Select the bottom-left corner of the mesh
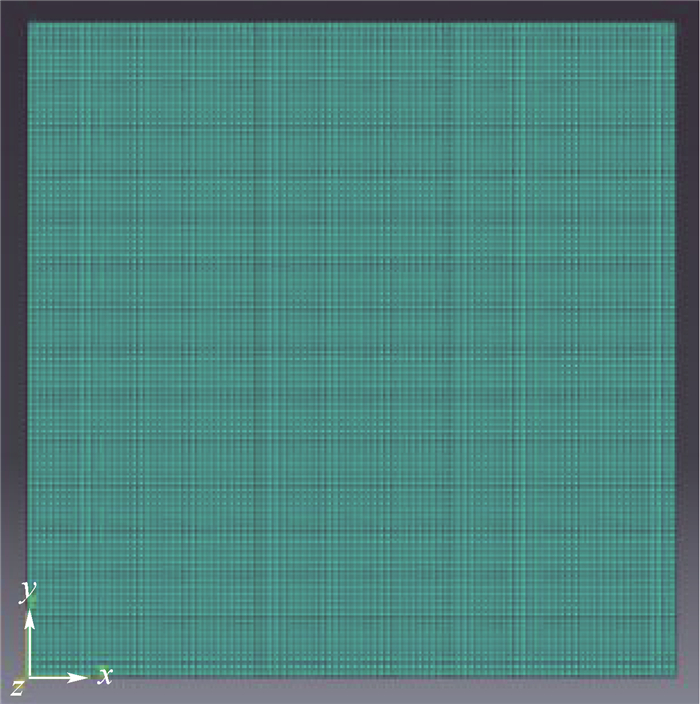Screen dimensions: 700x704 (26, 679)
